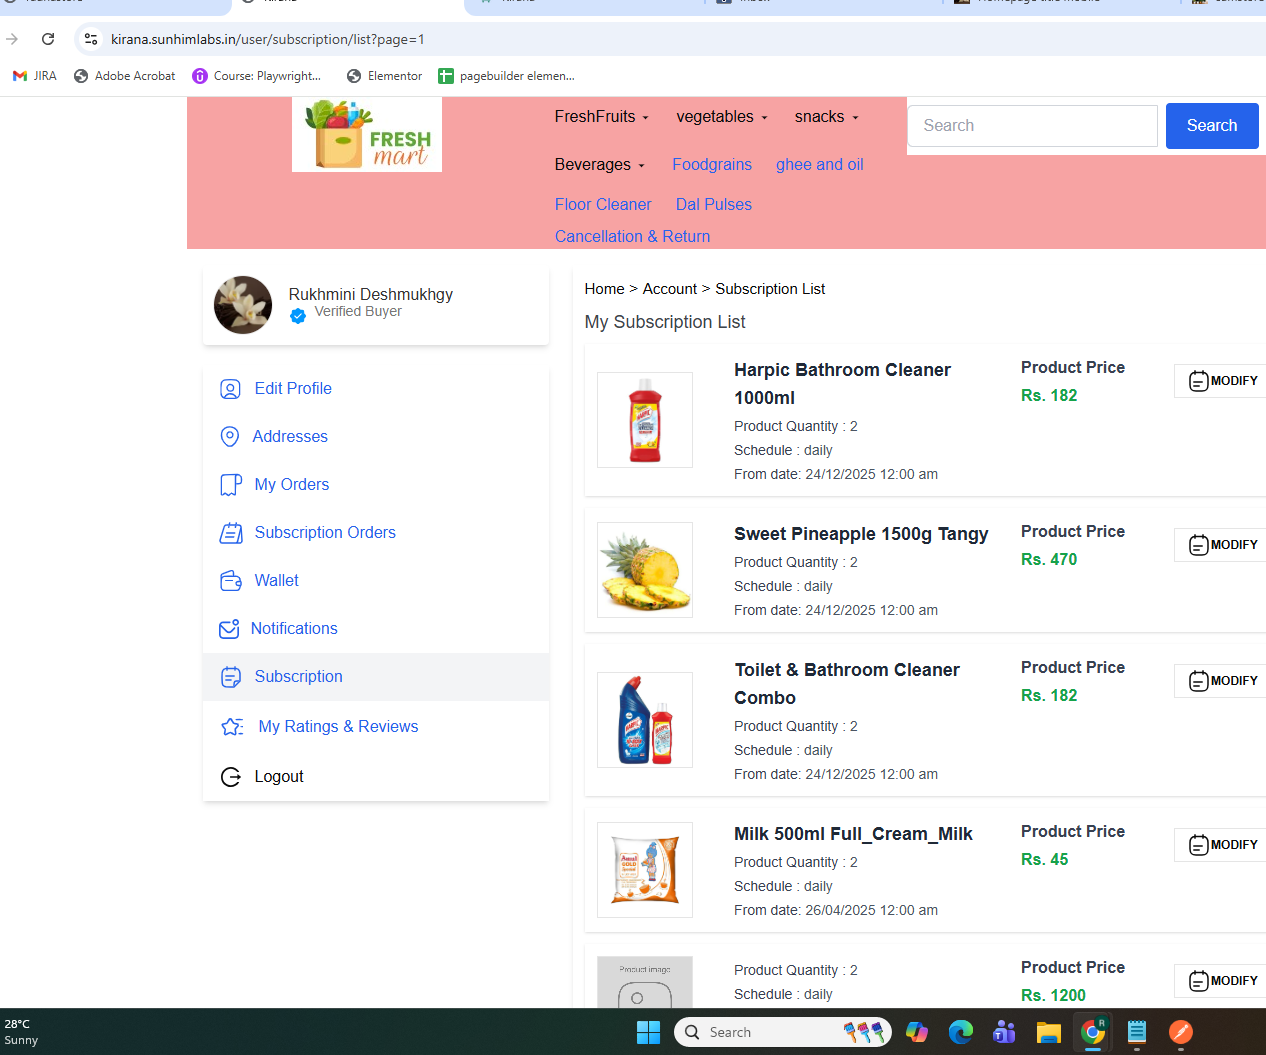The image size is (1266, 1055).
Task: Expand the Beverages dropdown menu
Action: pyautogui.click(x=600, y=165)
